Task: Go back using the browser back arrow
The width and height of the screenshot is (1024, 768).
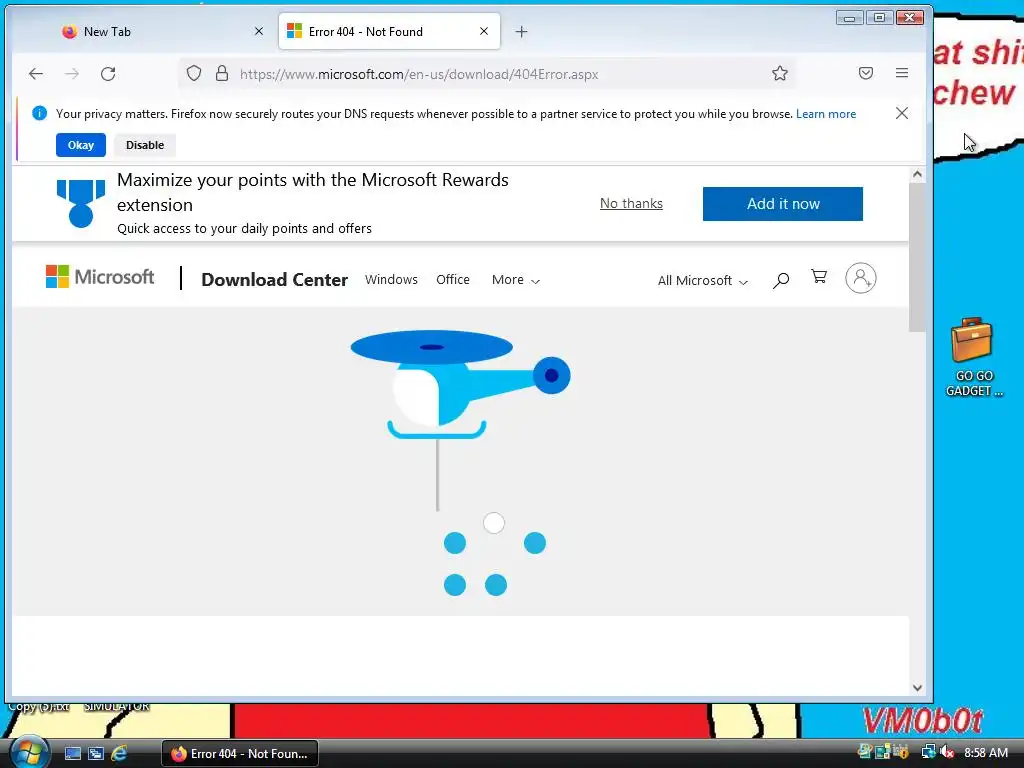Action: [36, 74]
